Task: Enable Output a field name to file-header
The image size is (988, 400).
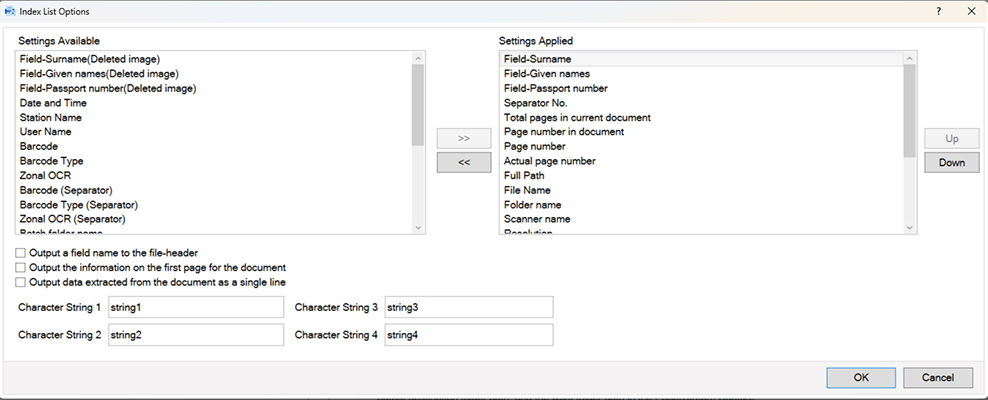Action: pos(22,253)
